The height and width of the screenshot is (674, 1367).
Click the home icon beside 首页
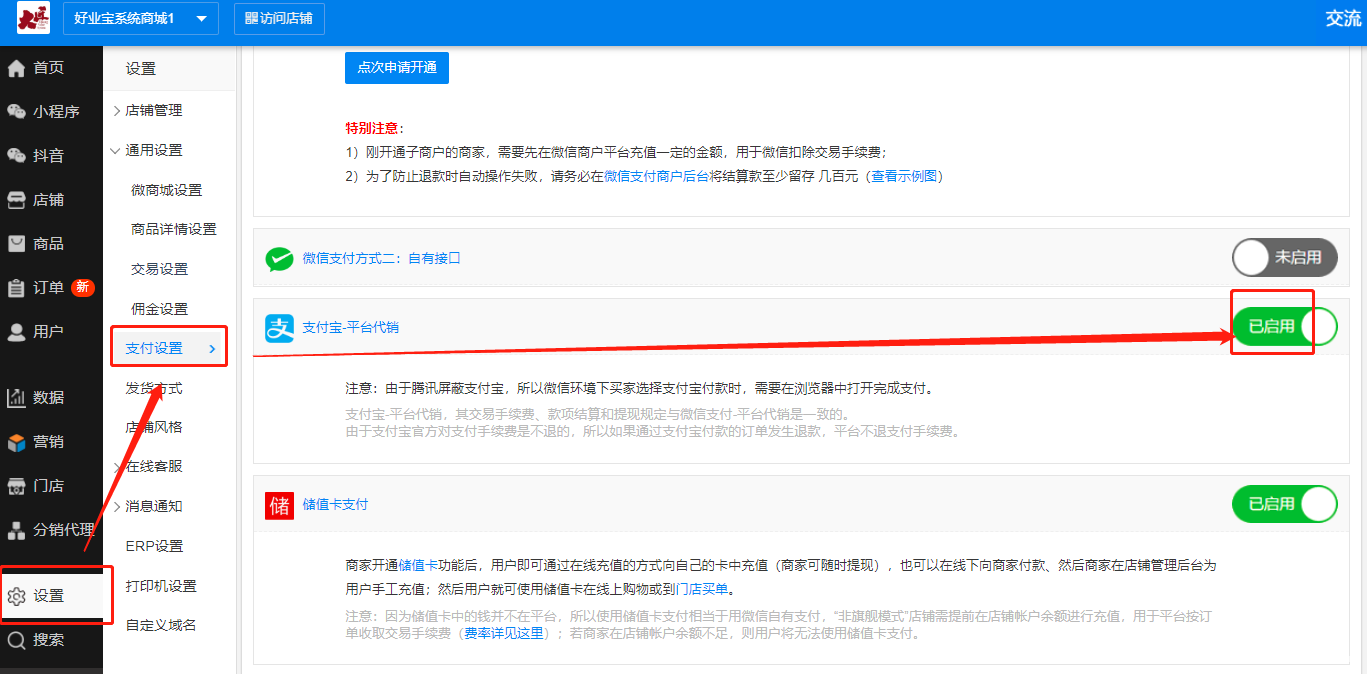click(x=16, y=68)
